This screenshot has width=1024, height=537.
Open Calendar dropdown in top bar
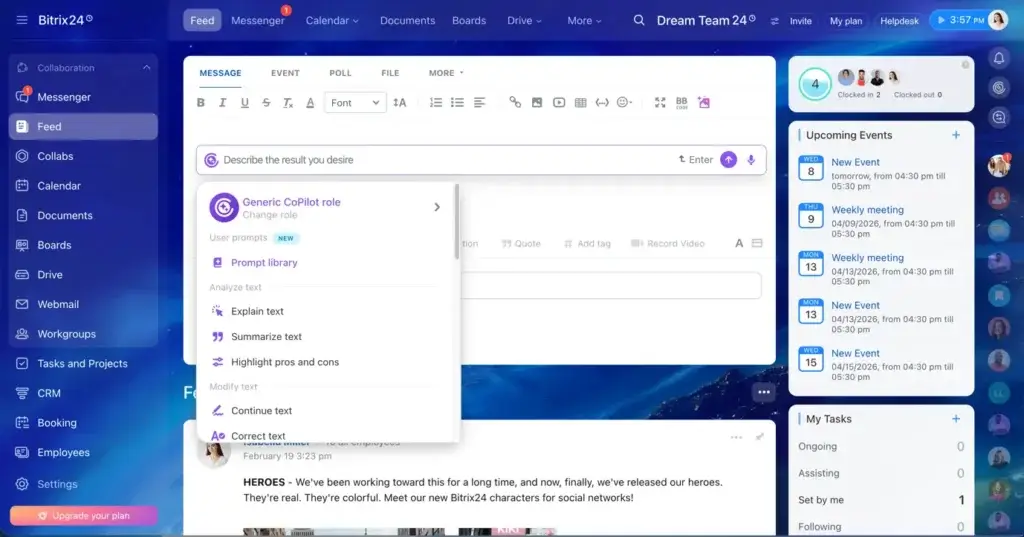click(x=332, y=21)
